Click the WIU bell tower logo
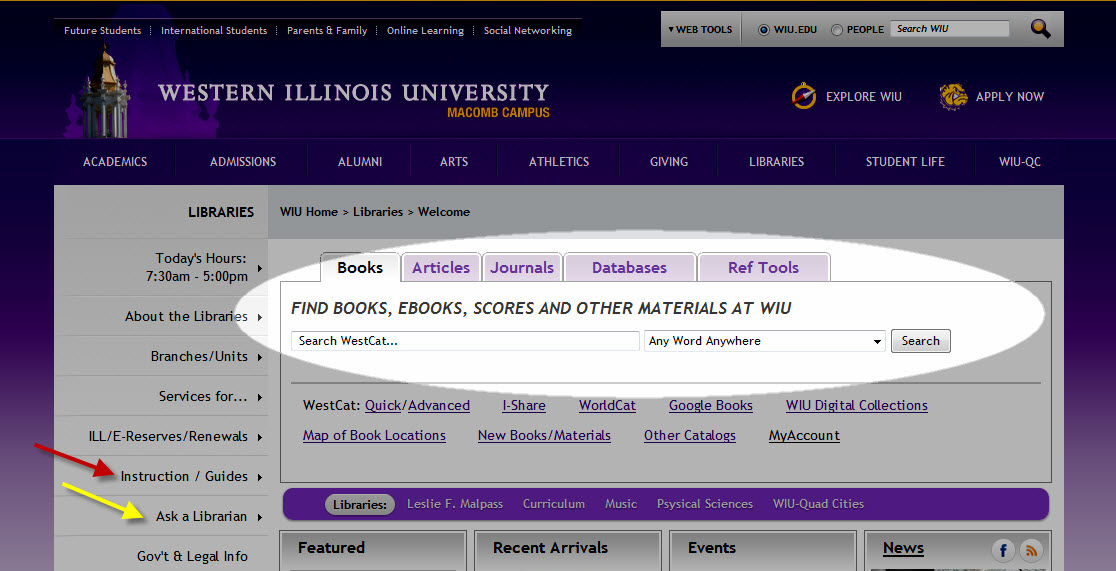The width and height of the screenshot is (1116, 571). (105, 91)
